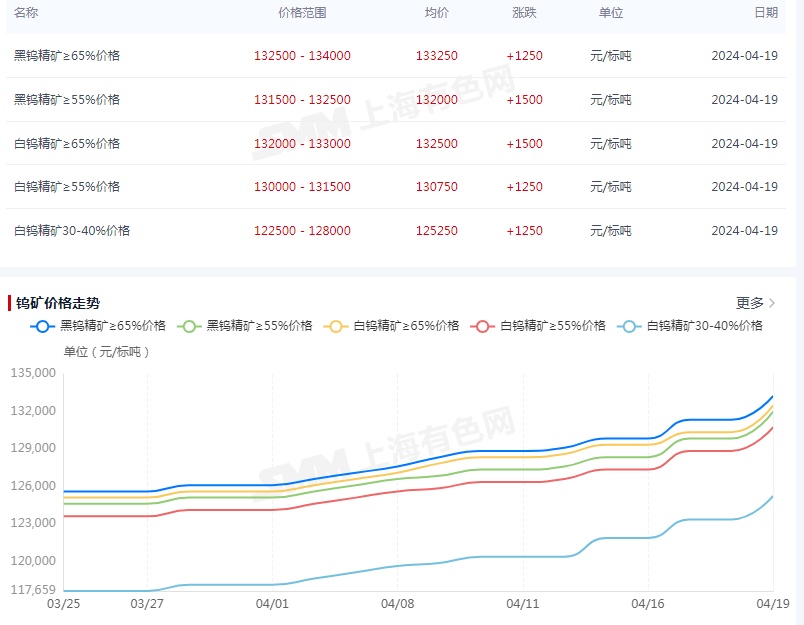804x625 pixels.
Task: Toggle 白钨精矿30-40%价格 light blue legend marker
Action: pyautogui.click(x=629, y=326)
